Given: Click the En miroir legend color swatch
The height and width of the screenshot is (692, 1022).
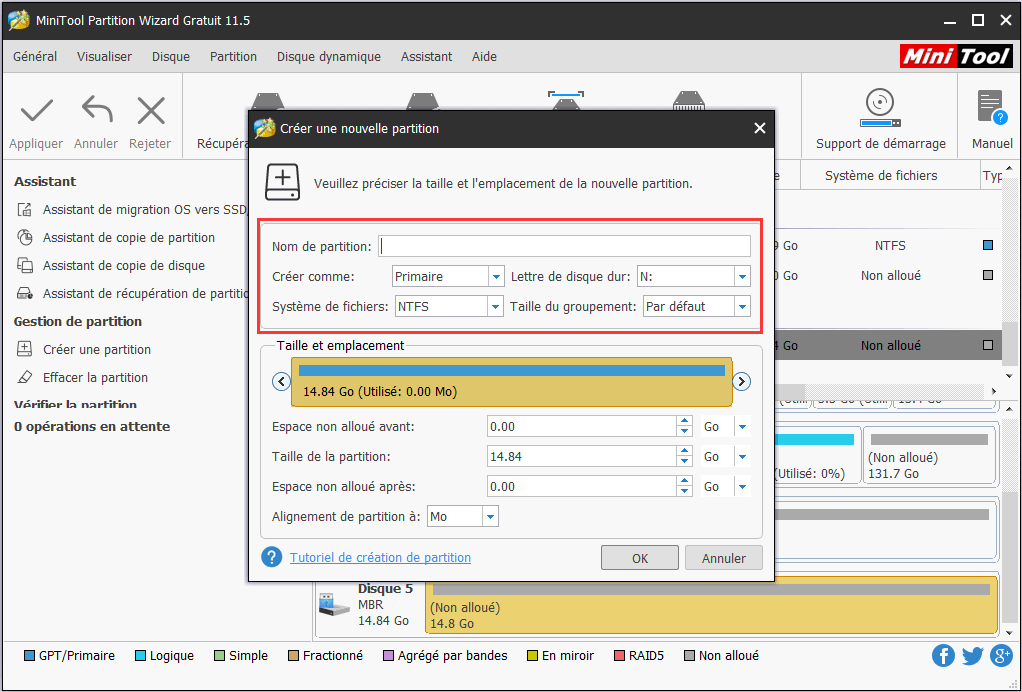Looking at the screenshot, I should tap(532, 656).
